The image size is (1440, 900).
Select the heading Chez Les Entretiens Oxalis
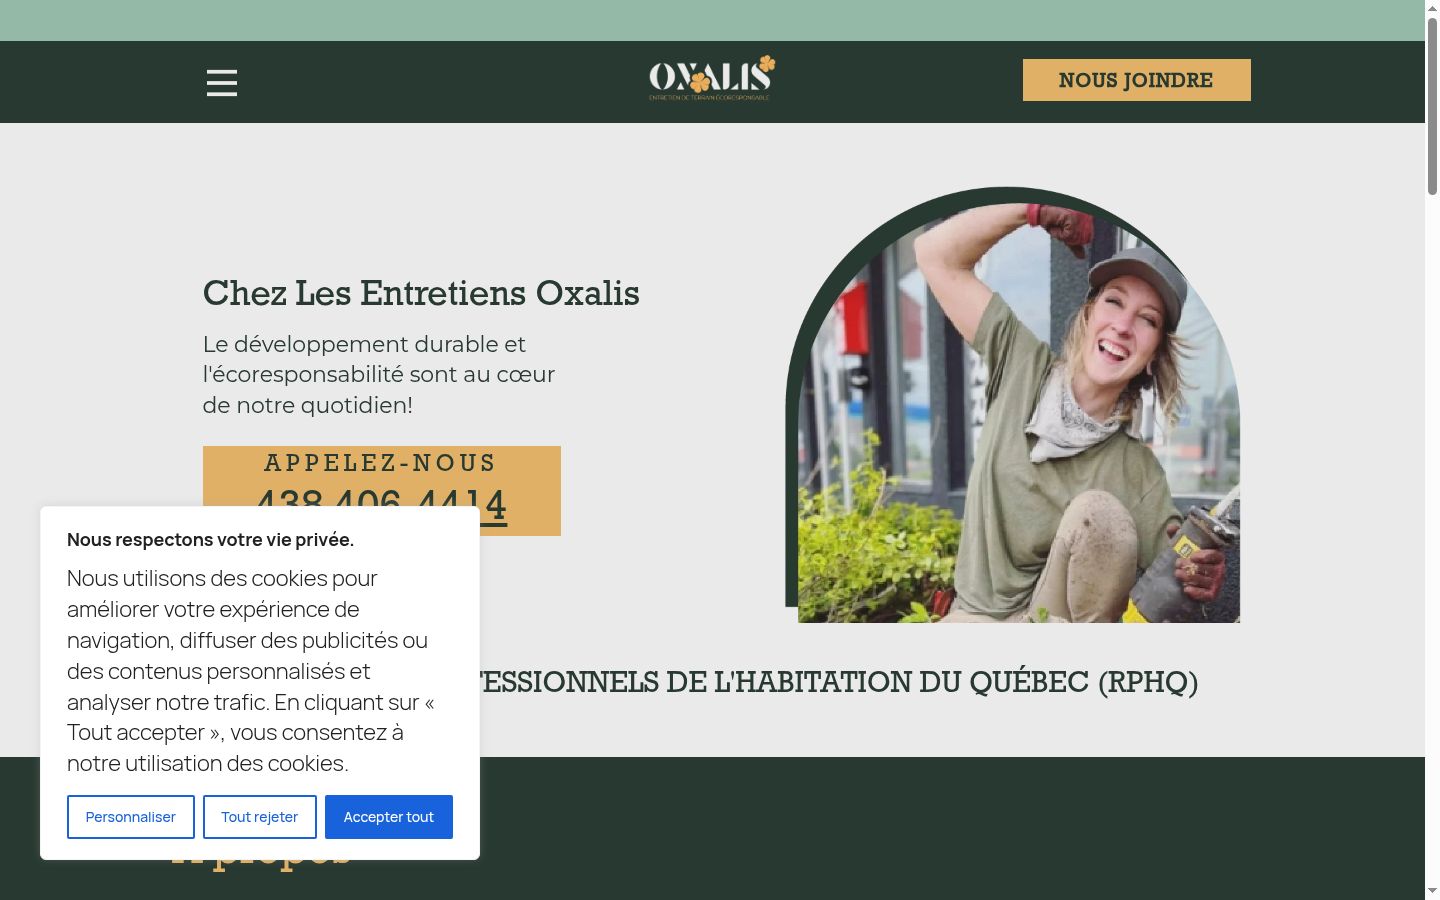(421, 293)
